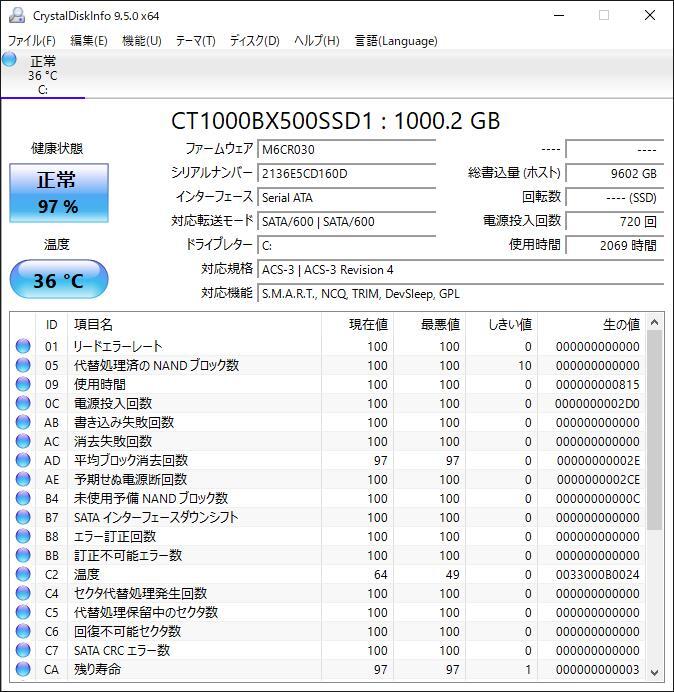This screenshot has height=692, width=674.
Task: Click threshold value 10 in the 05 row
Action: pos(525,366)
